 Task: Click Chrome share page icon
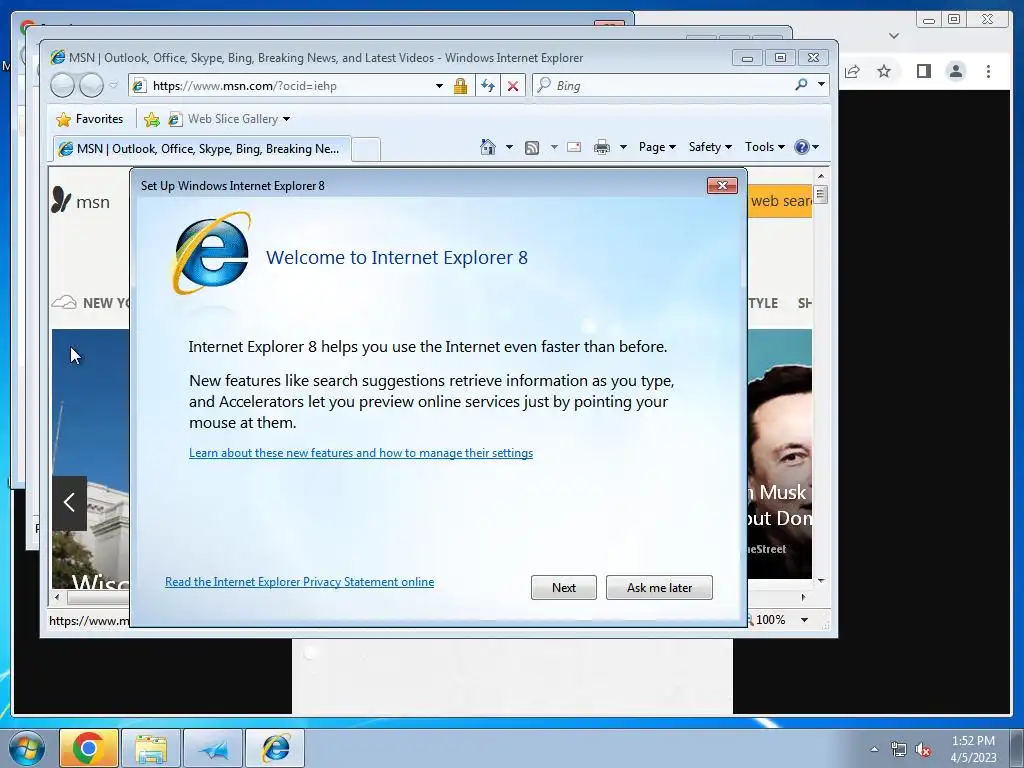coord(852,71)
